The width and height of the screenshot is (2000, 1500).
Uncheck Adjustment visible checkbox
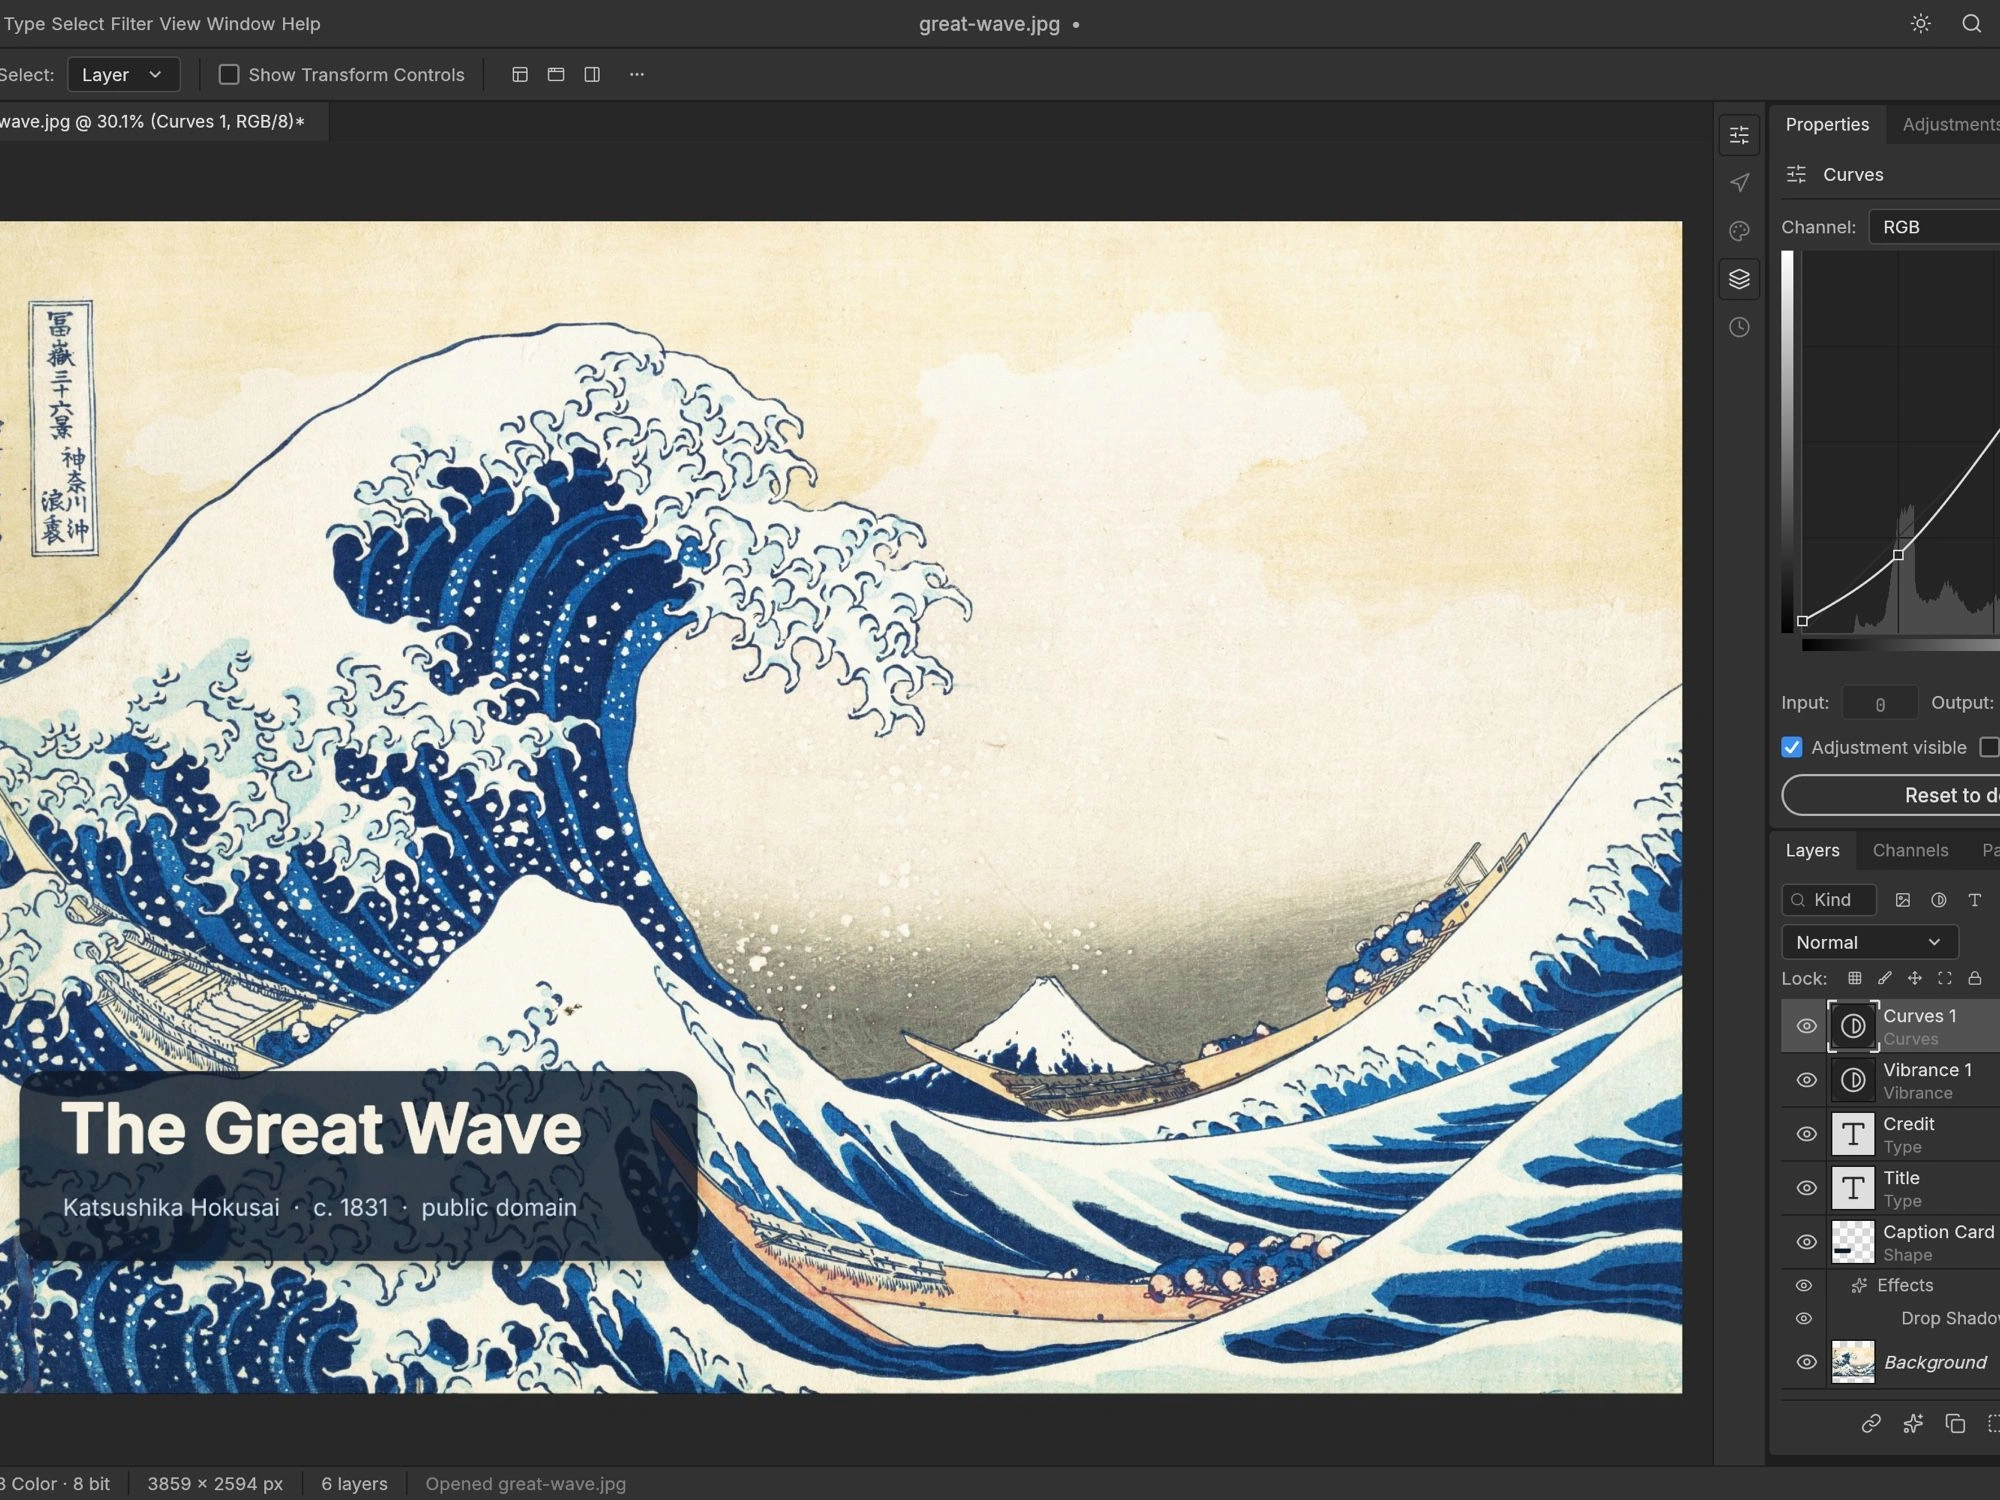1791,747
